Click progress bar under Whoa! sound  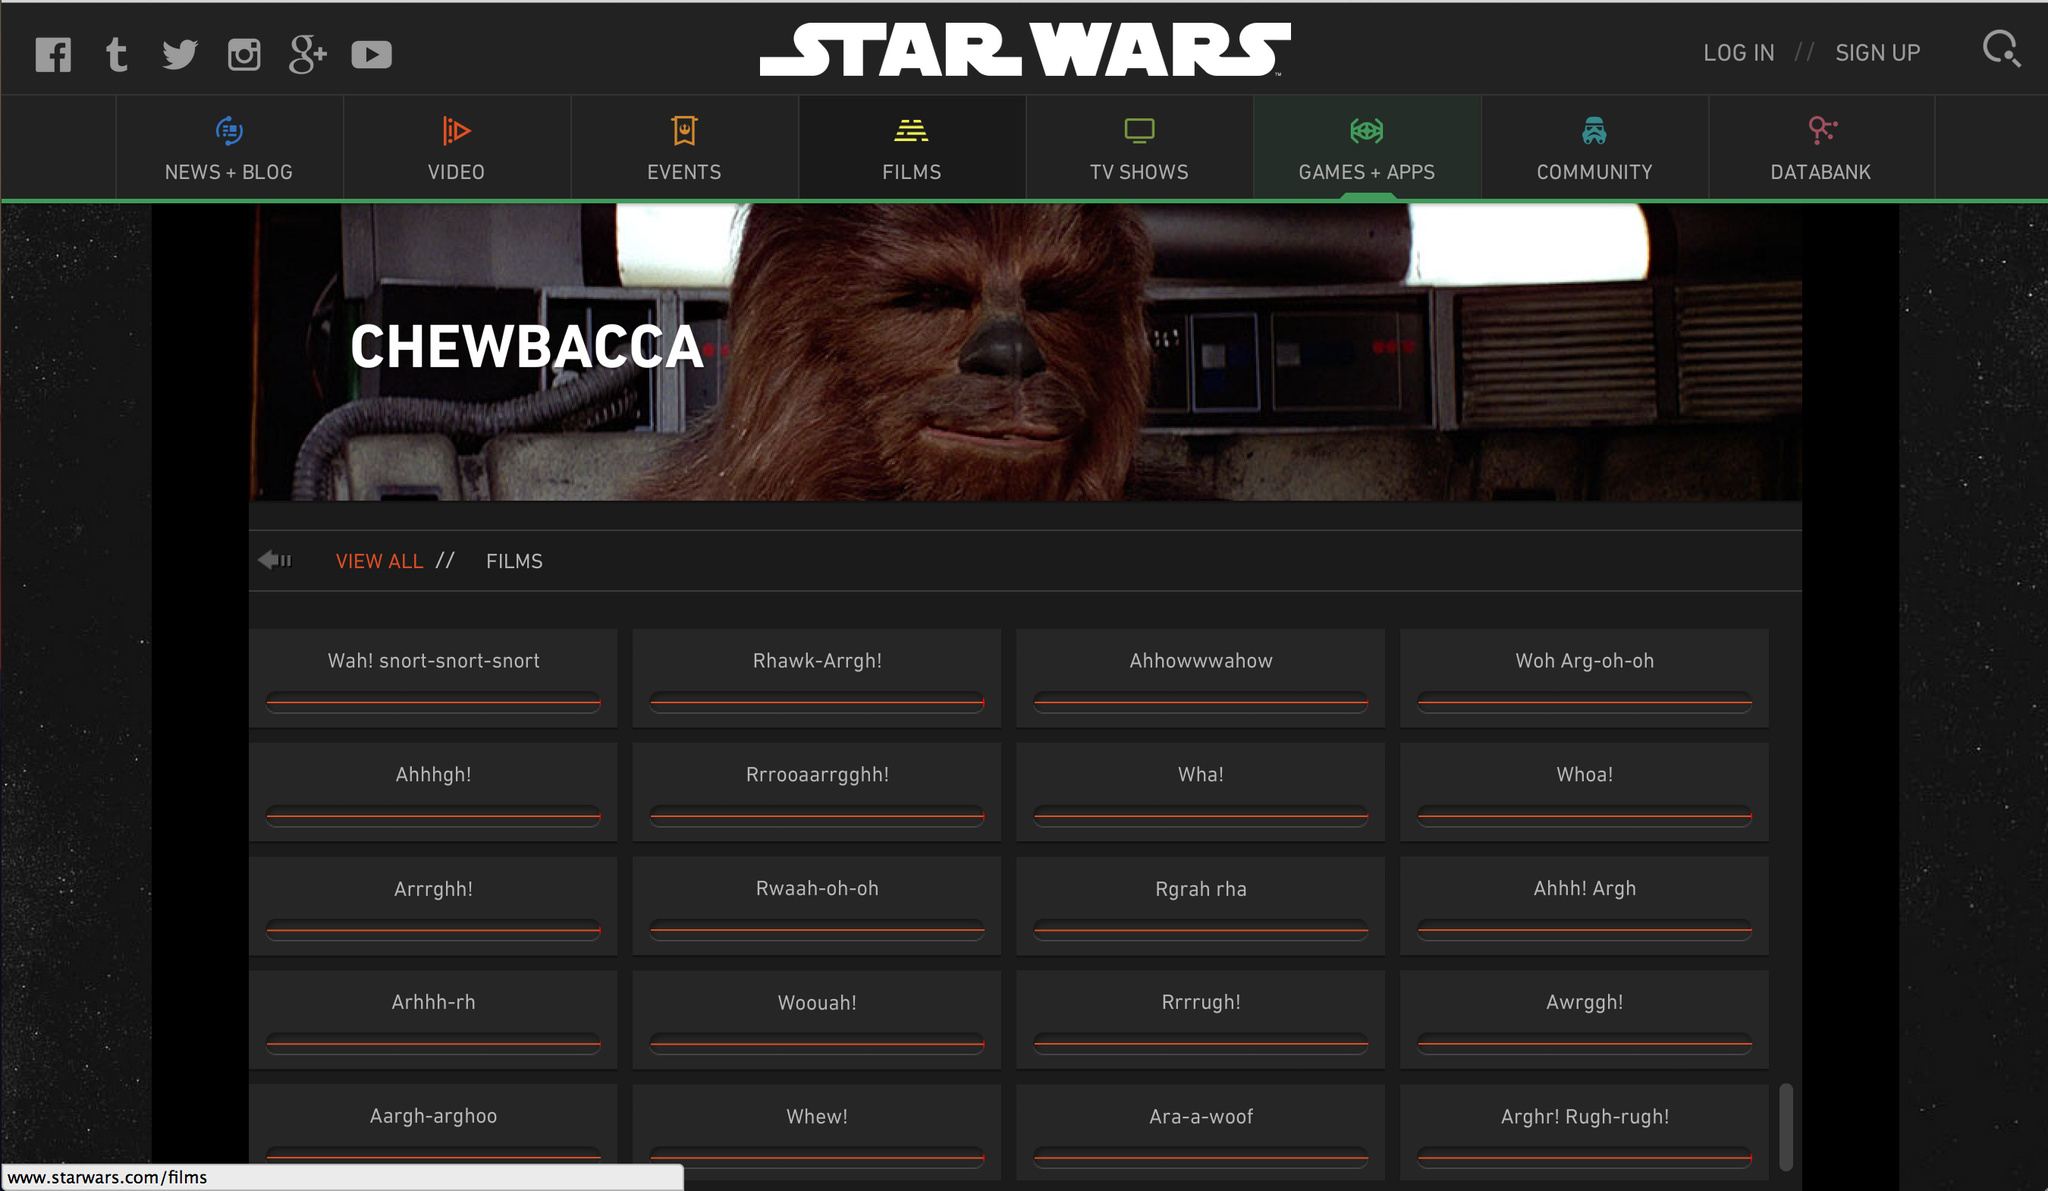(x=1584, y=816)
